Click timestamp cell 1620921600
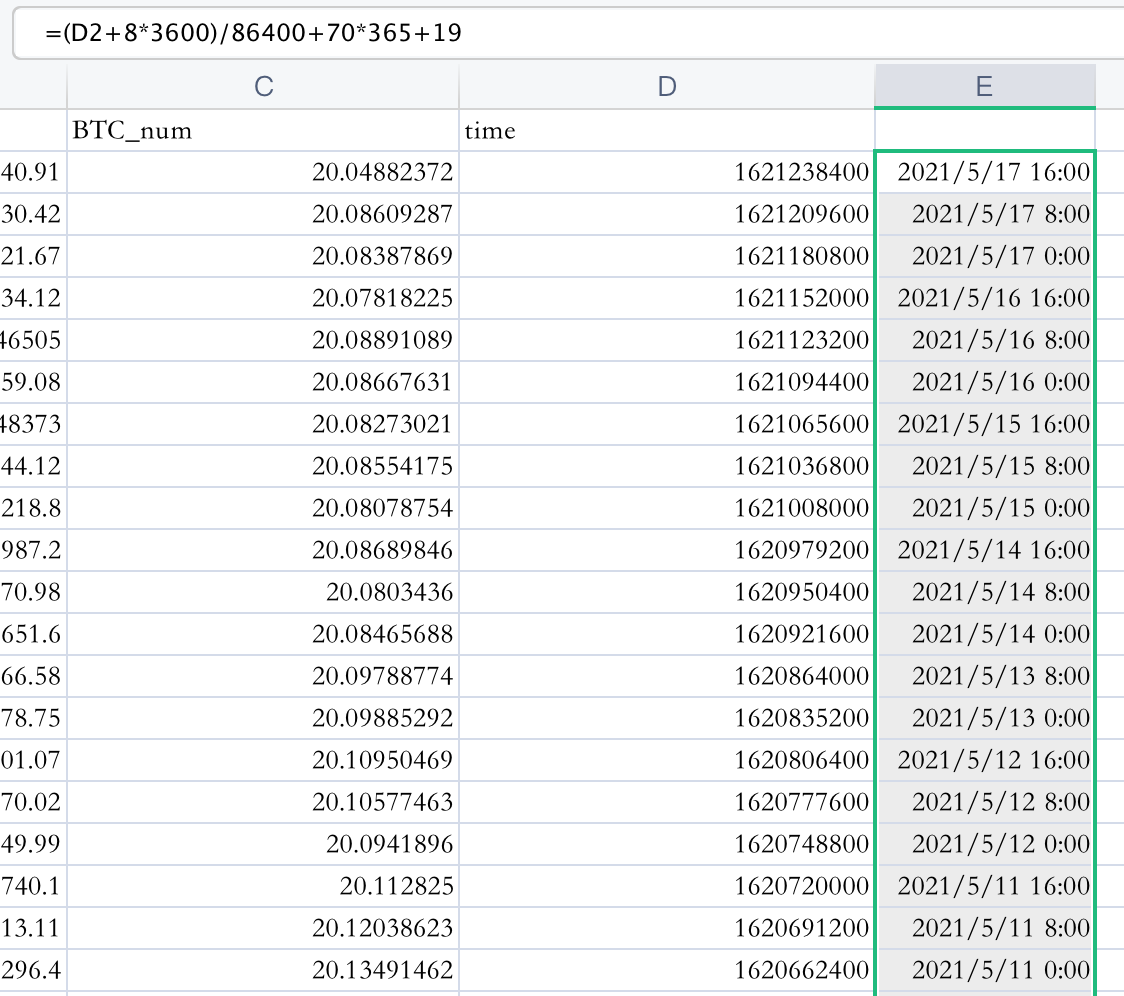 point(667,634)
